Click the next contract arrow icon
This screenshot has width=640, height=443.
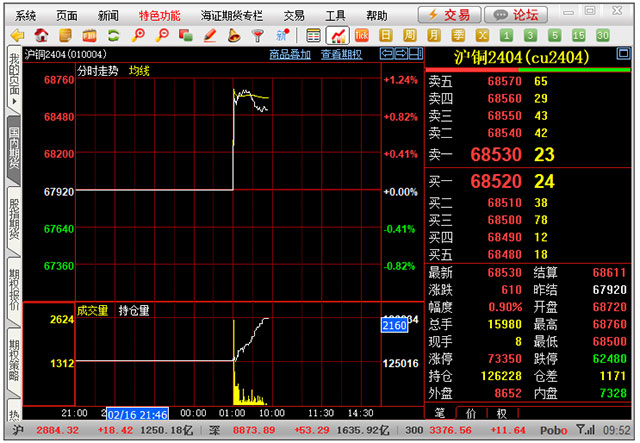pyautogui.click(x=401, y=53)
